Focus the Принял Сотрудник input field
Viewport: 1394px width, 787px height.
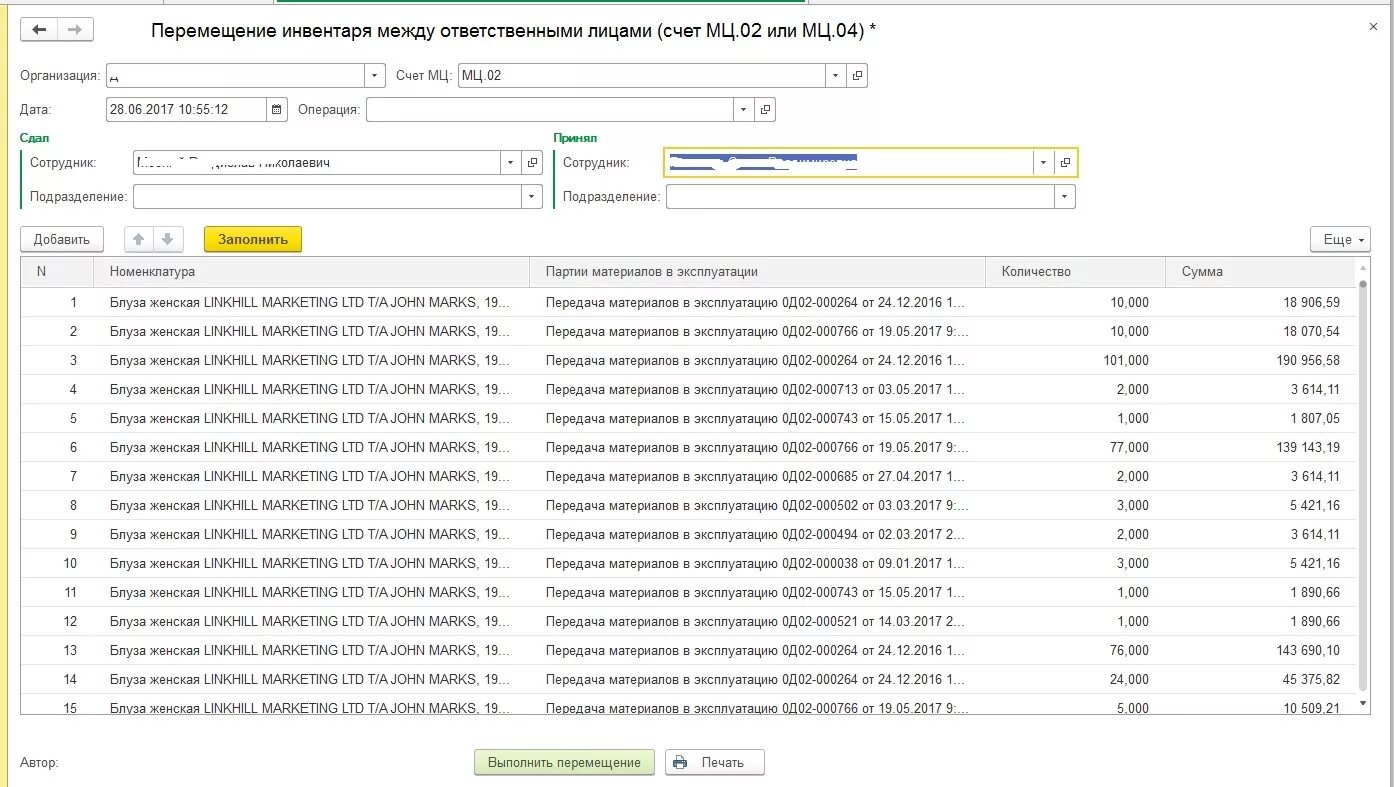click(x=849, y=163)
